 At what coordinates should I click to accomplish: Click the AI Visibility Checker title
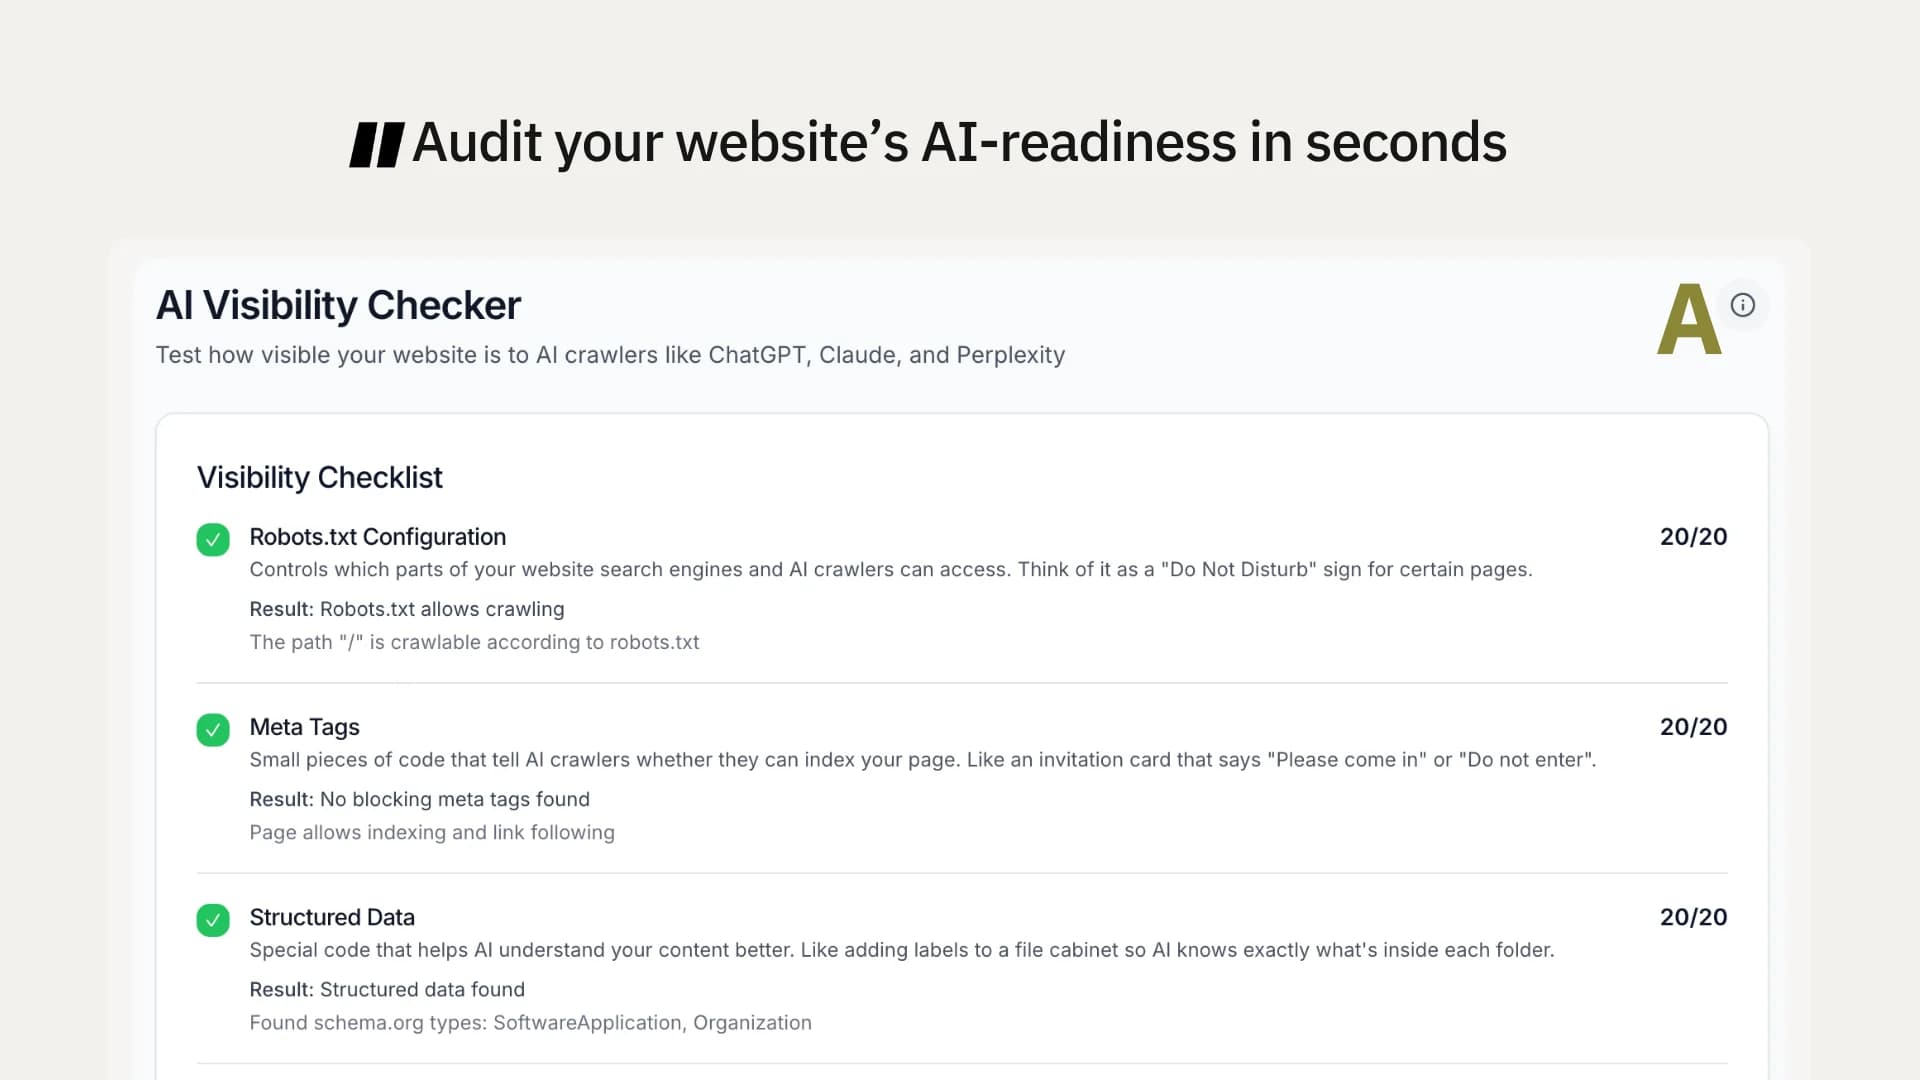click(x=338, y=305)
